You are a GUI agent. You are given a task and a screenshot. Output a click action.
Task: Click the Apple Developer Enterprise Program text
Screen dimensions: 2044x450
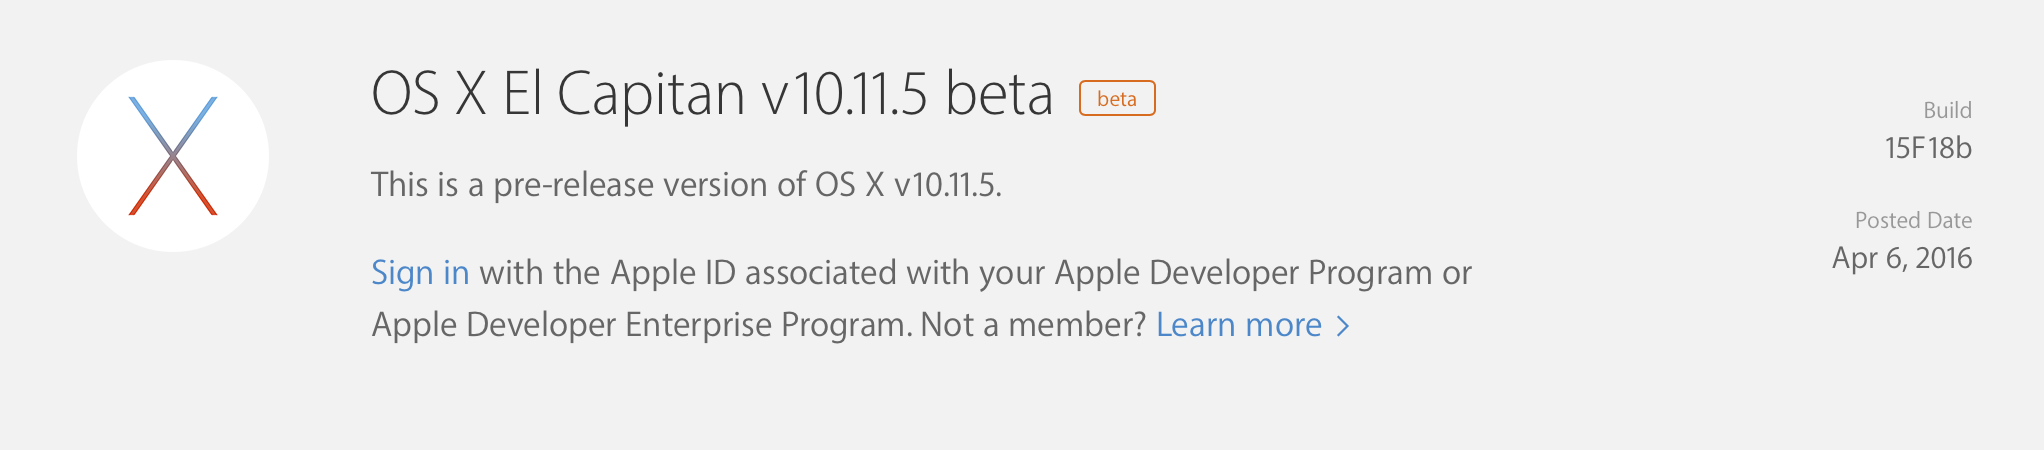click(640, 325)
